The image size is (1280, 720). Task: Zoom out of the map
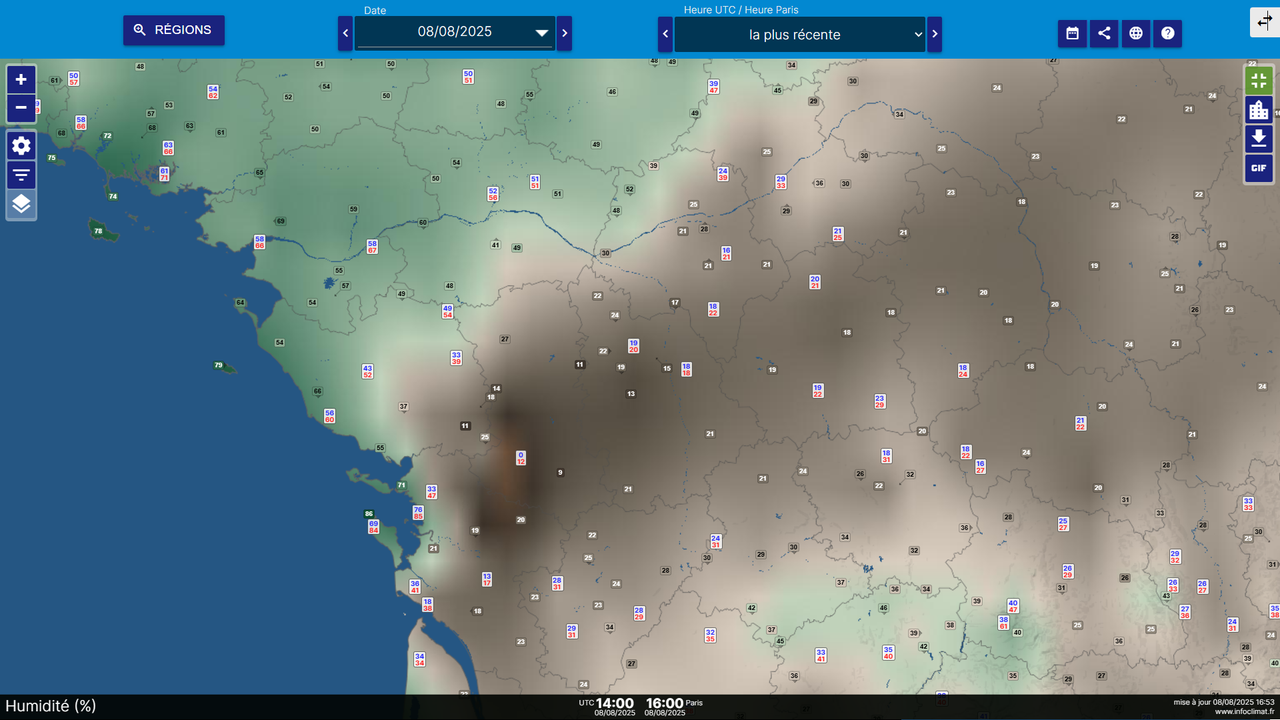coord(21,108)
